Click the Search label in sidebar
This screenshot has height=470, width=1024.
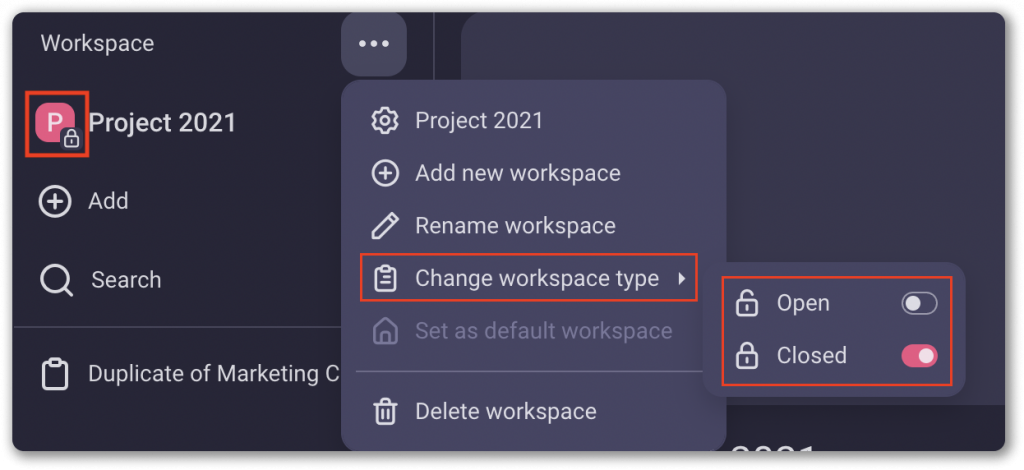tap(126, 280)
